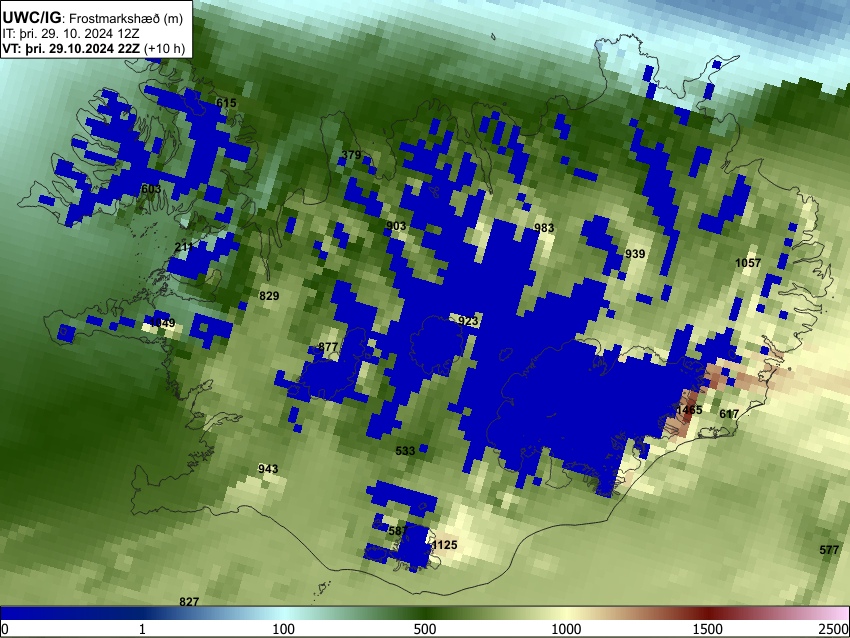Screen dimensions: 850x638
Task: Select the map value 983
Action: (544, 228)
